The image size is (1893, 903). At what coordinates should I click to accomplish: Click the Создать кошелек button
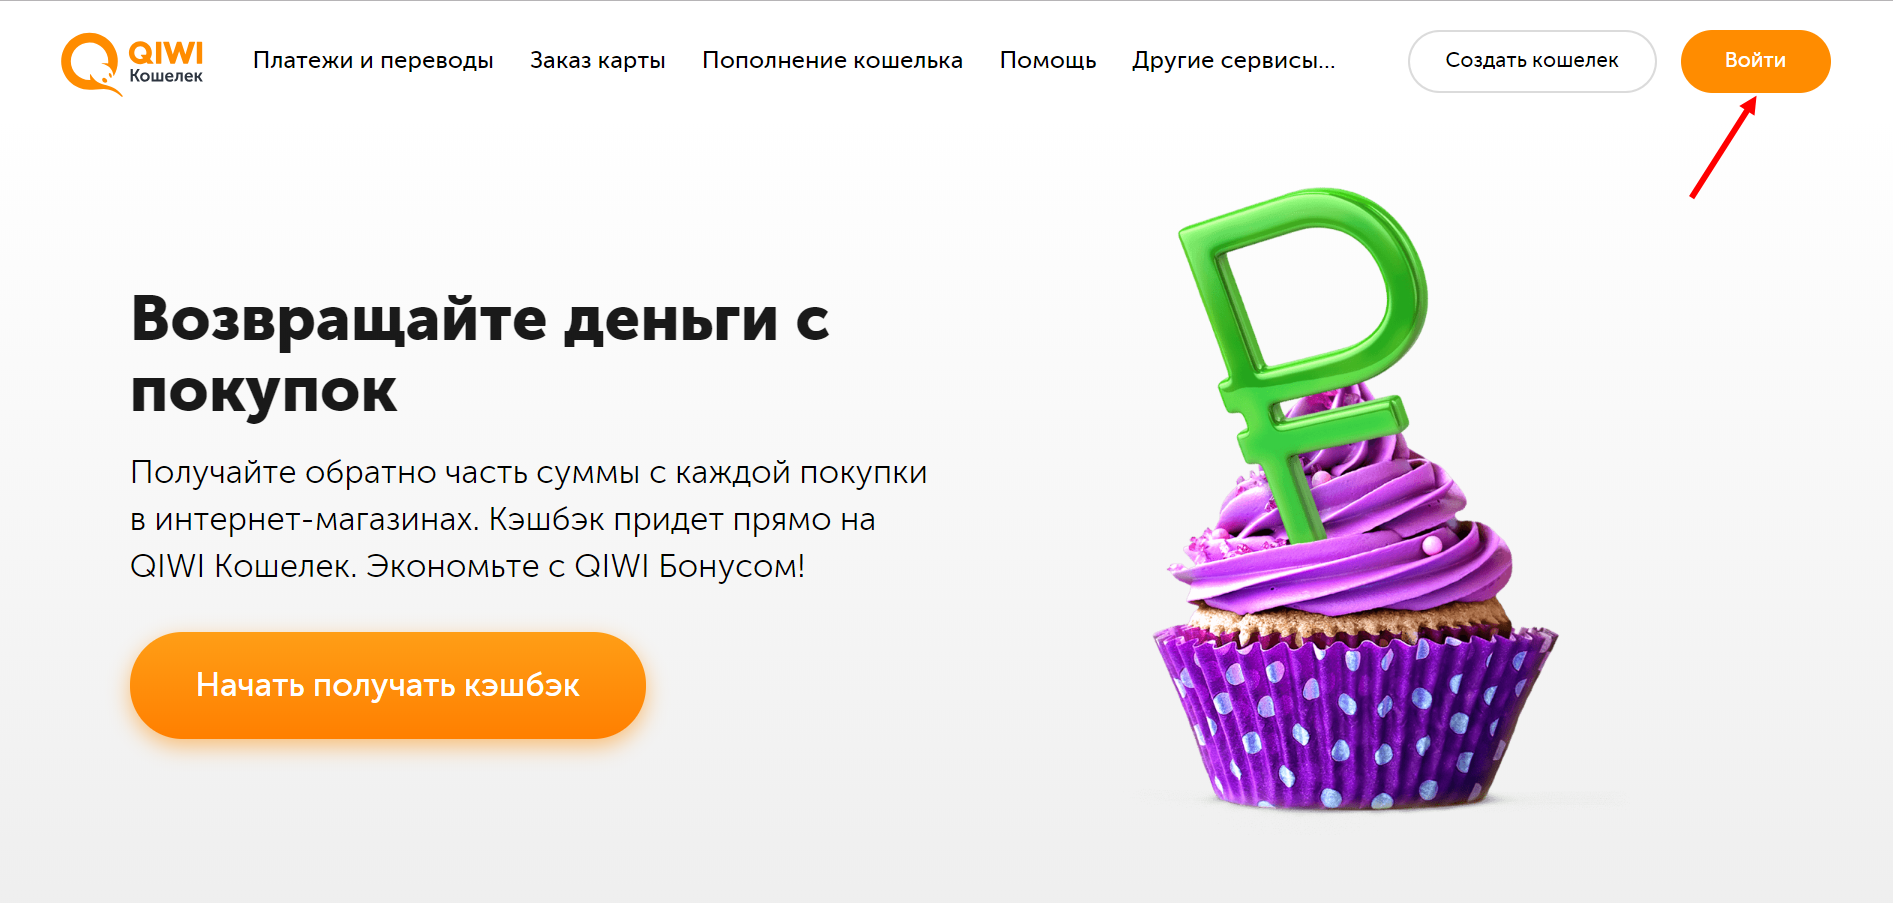(x=1532, y=61)
